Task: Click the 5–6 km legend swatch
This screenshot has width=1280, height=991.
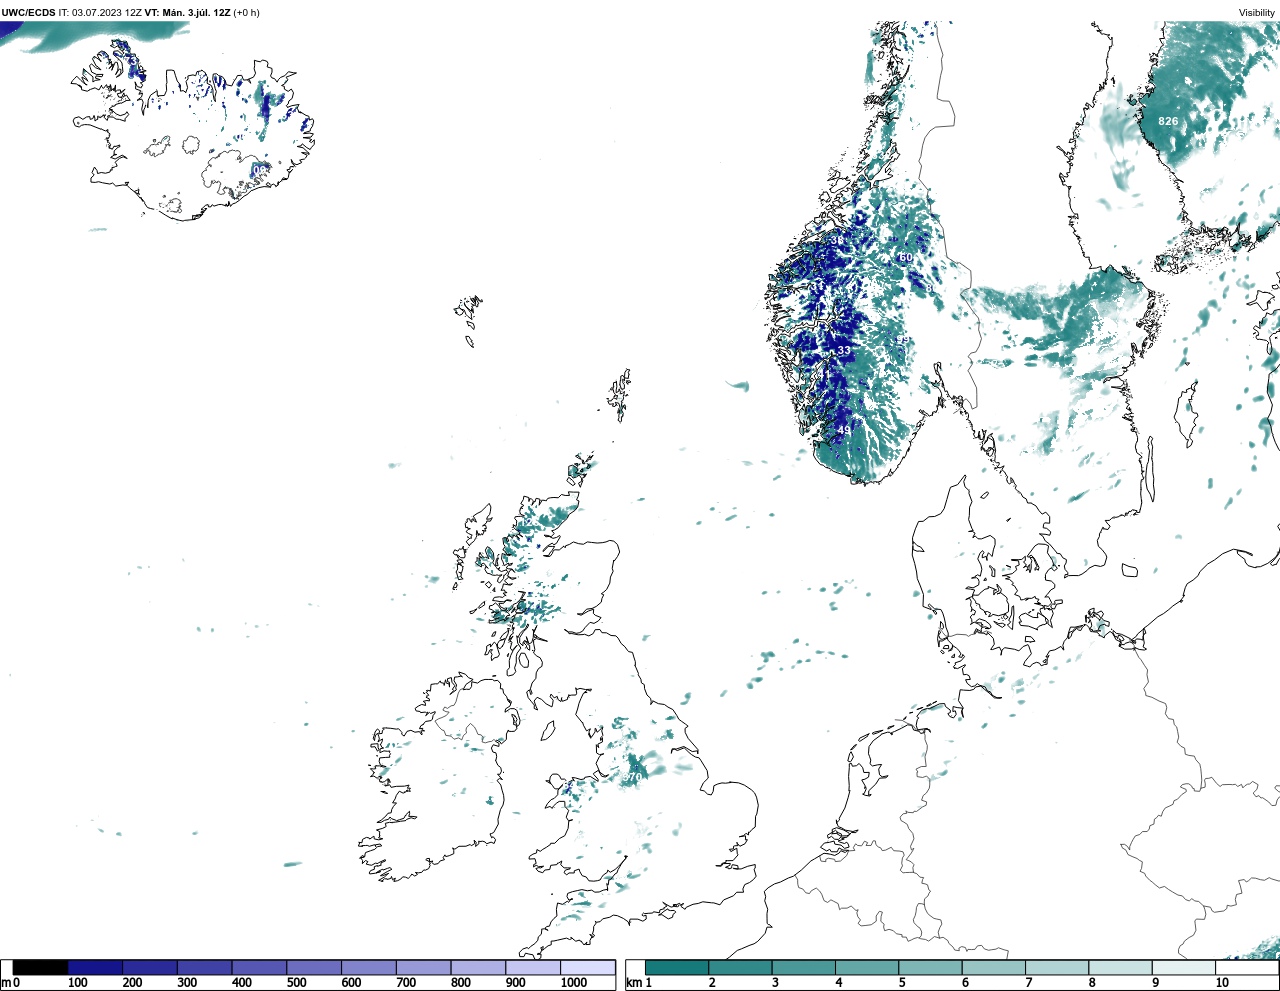Action: pyautogui.click(x=930, y=967)
